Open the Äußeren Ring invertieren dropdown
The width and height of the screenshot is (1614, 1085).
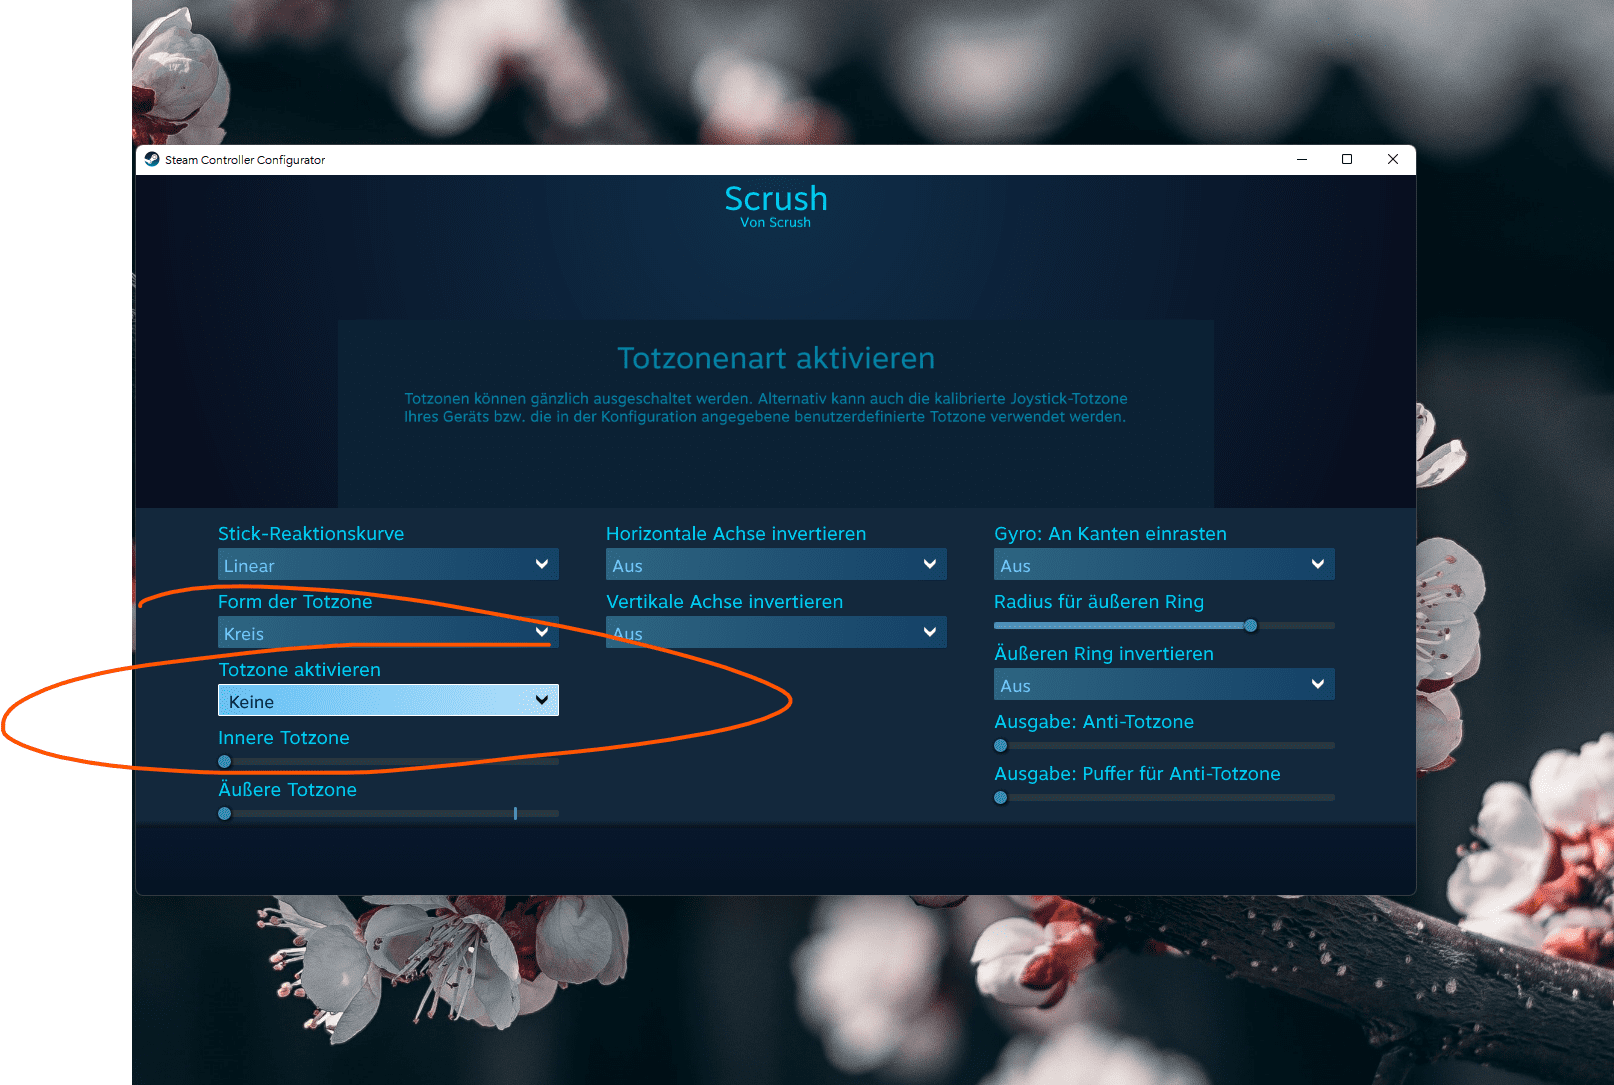click(x=1164, y=685)
